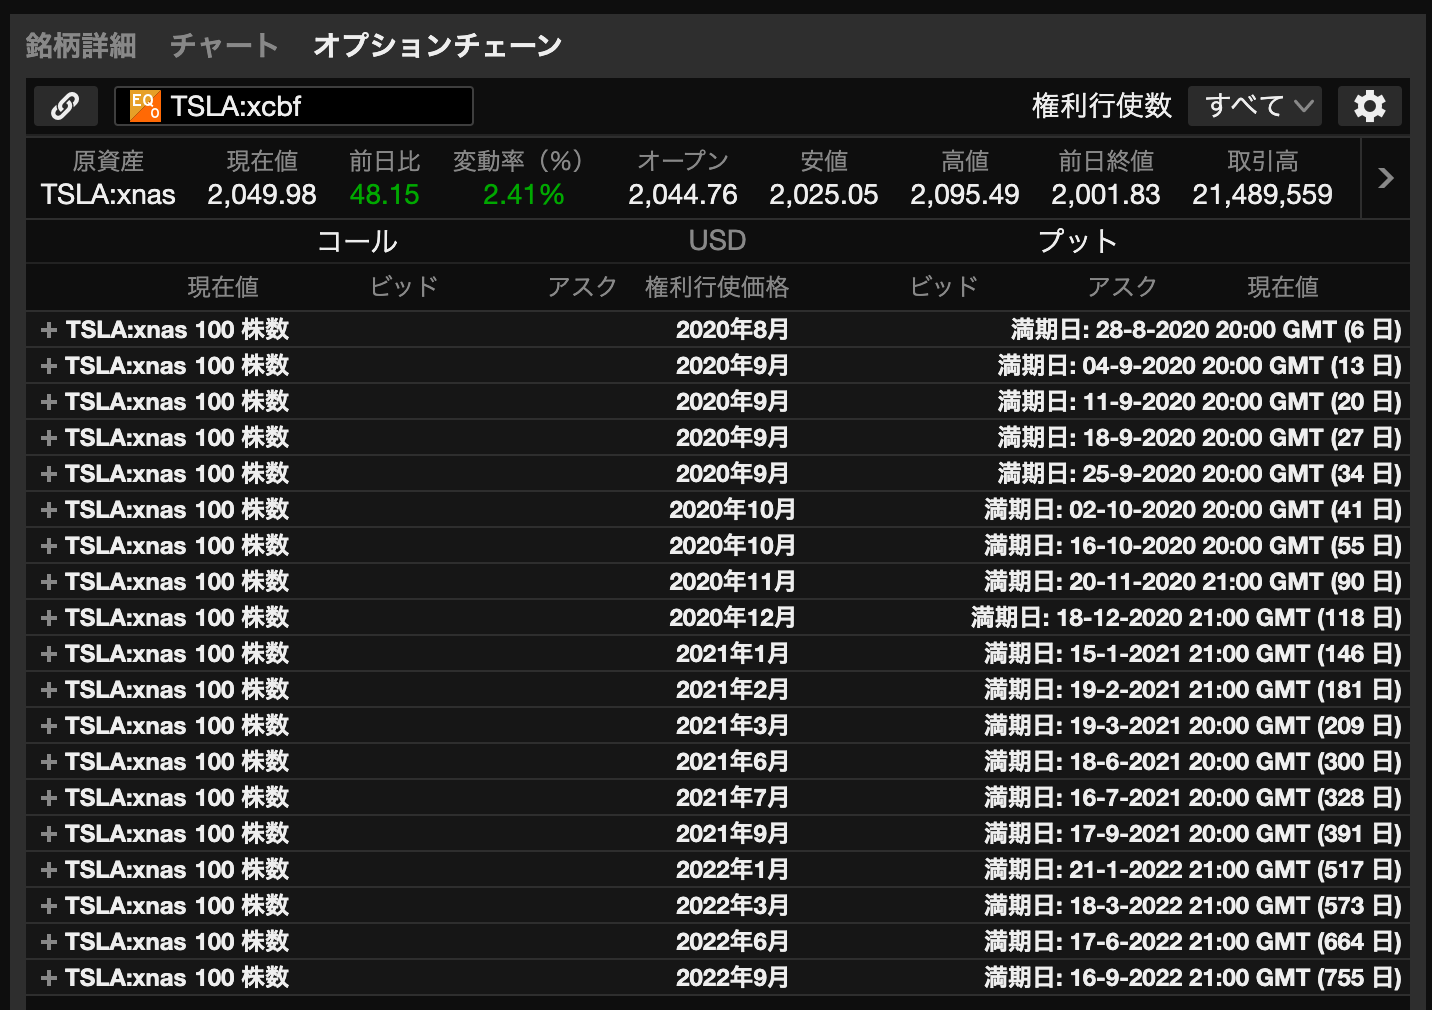Click the プット section header
The height and width of the screenshot is (1010, 1432).
tap(1077, 241)
